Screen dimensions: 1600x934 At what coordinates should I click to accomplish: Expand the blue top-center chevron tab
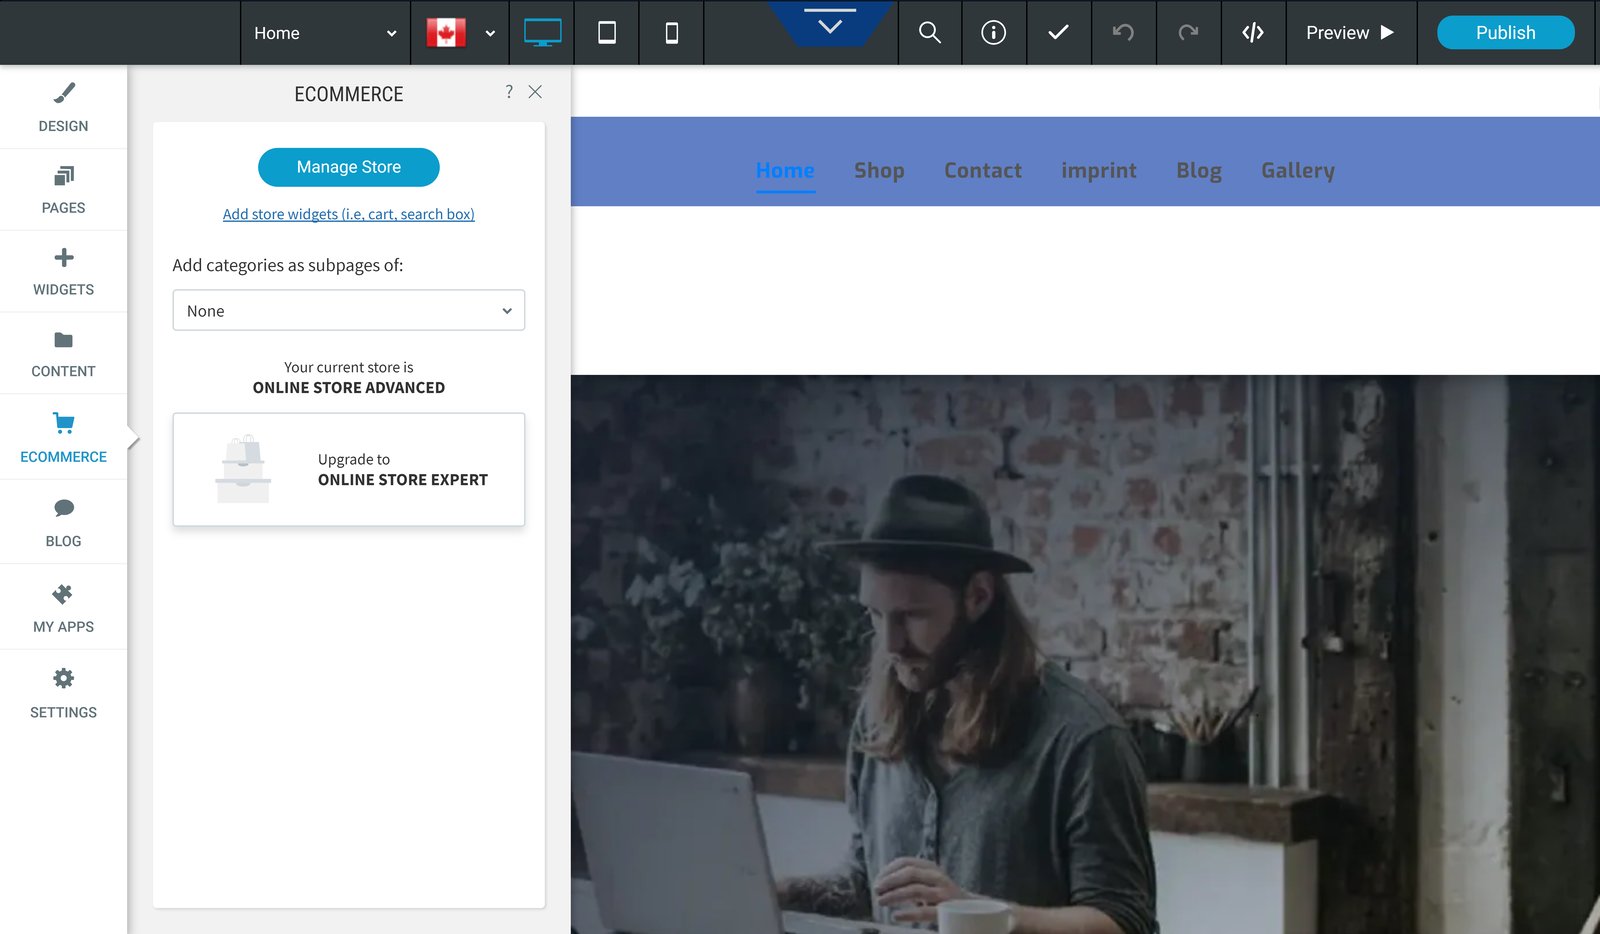830,24
